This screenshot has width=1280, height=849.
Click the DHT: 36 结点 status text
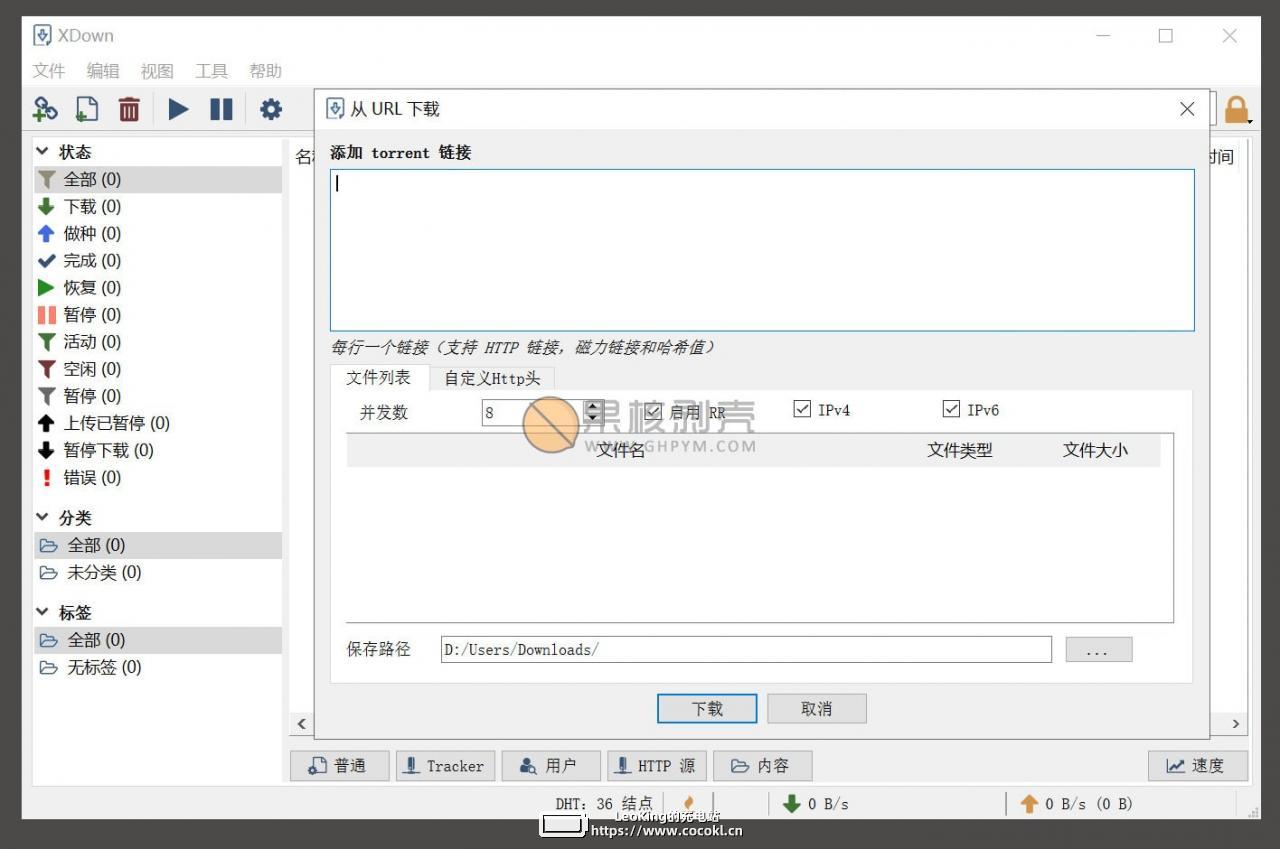pyautogui.click(x=604, y=804)
